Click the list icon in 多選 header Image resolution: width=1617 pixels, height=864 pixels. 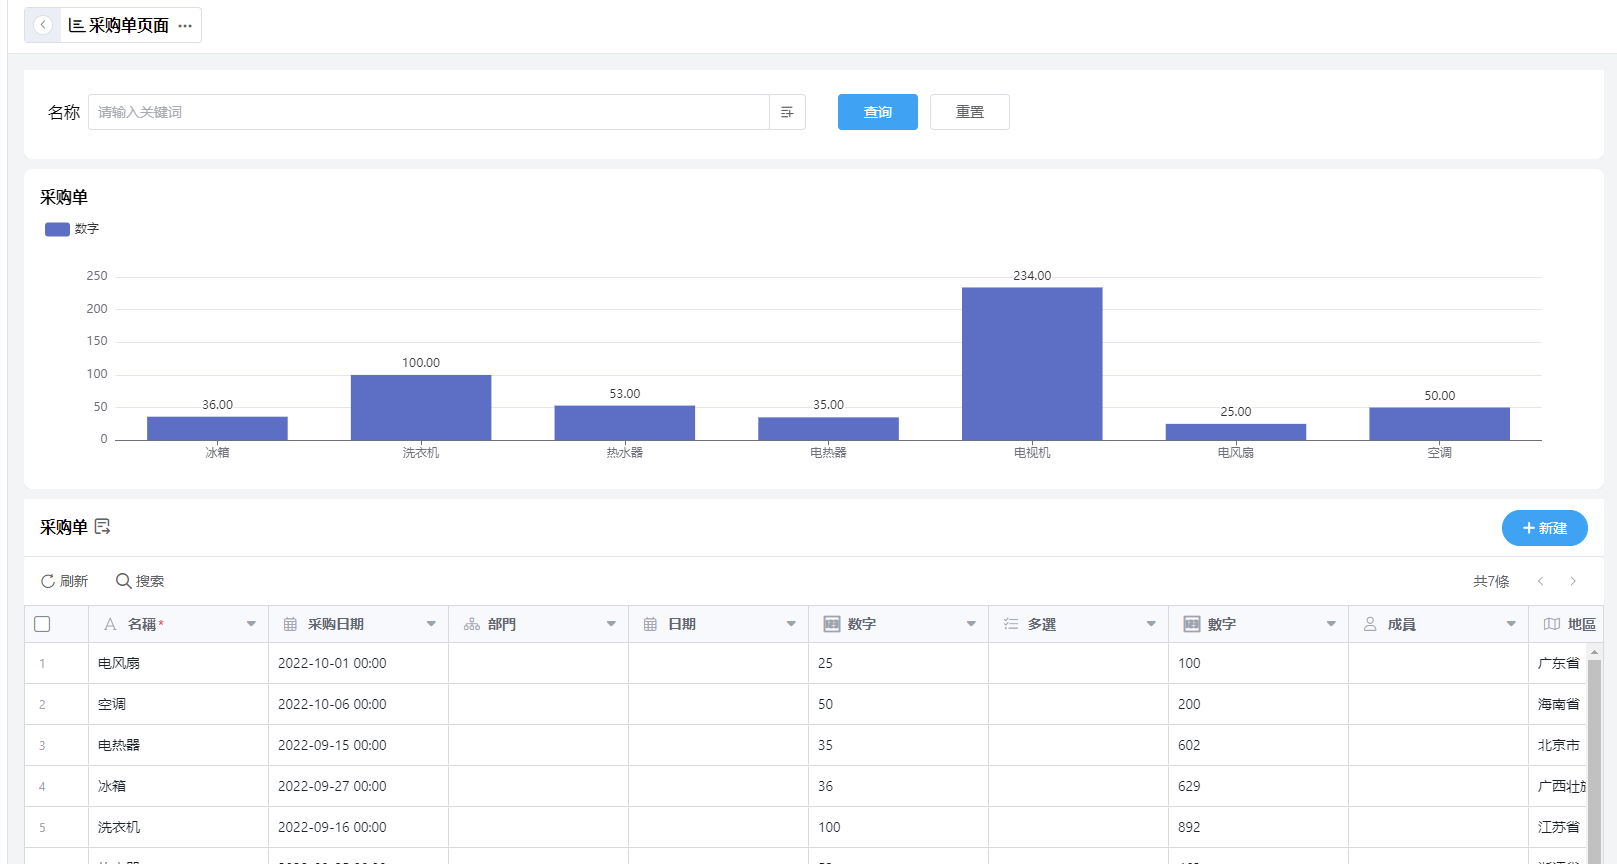pos(1011,624)
